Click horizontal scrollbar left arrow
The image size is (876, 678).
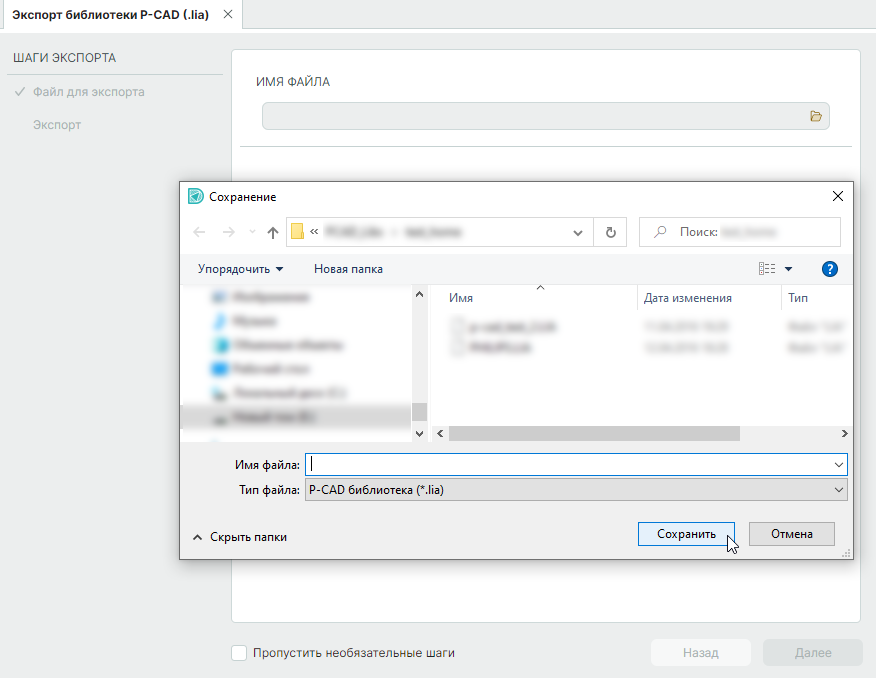440,433
